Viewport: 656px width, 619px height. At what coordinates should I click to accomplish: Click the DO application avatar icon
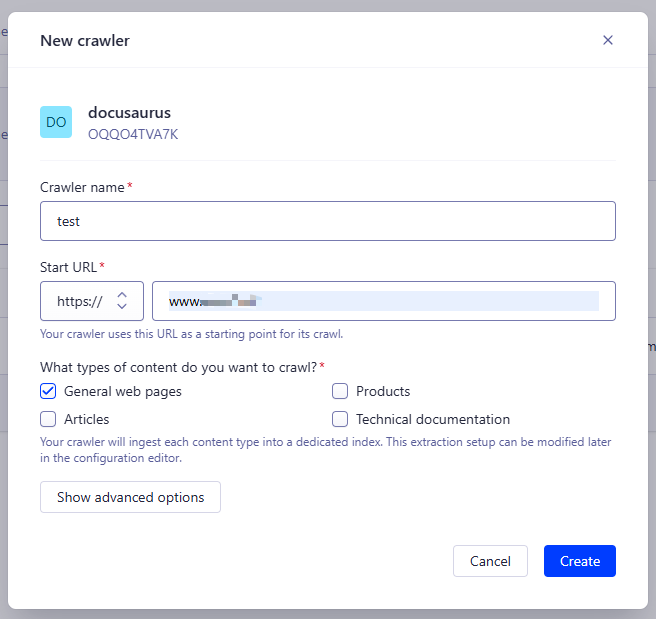pos(56,122)
